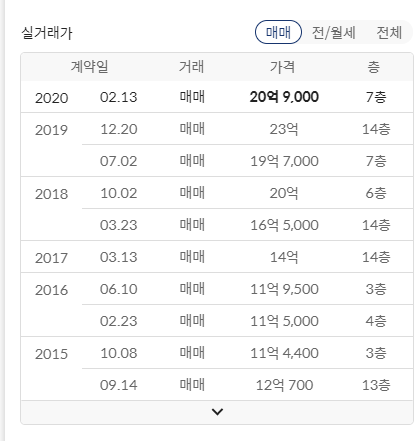Image resolution: width=419 pixels, height=441 pixels.
Task: Select the 20억 9,000 price entry
Action: pyautogui.click(x=284, y=97)
